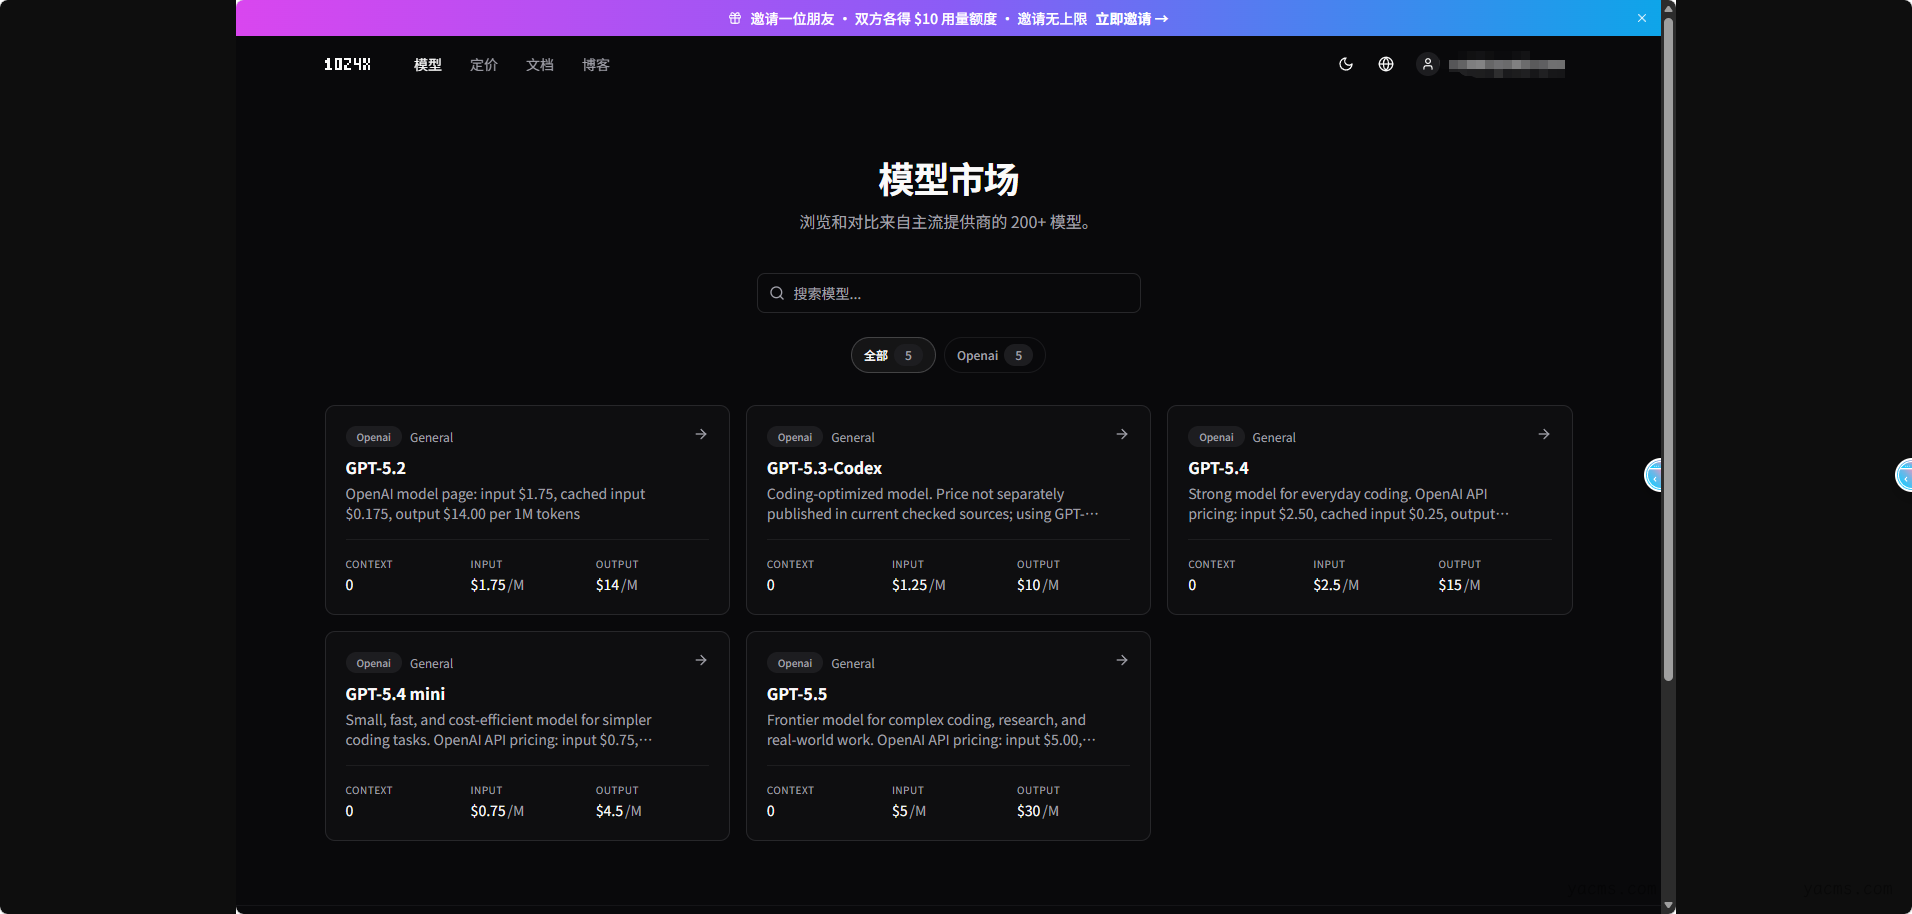Open the GPT-5.5 model title
This screenshot has height=914, width=1912.
pos(797,694)
